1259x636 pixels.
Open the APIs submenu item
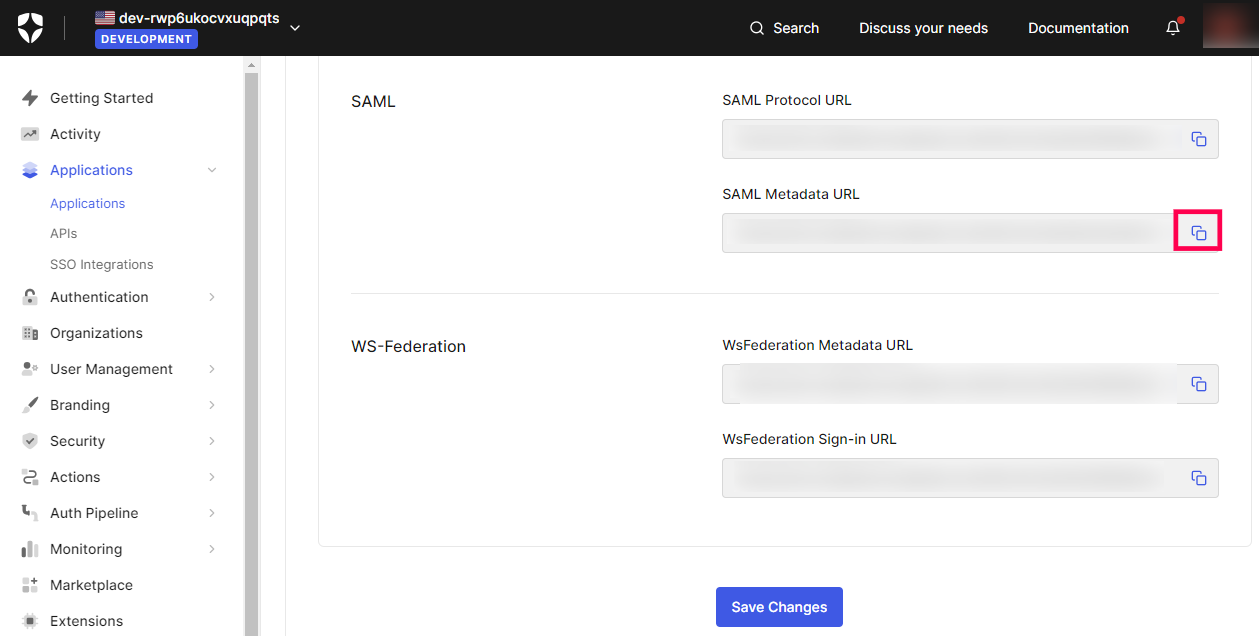click(x=64, y=233)
